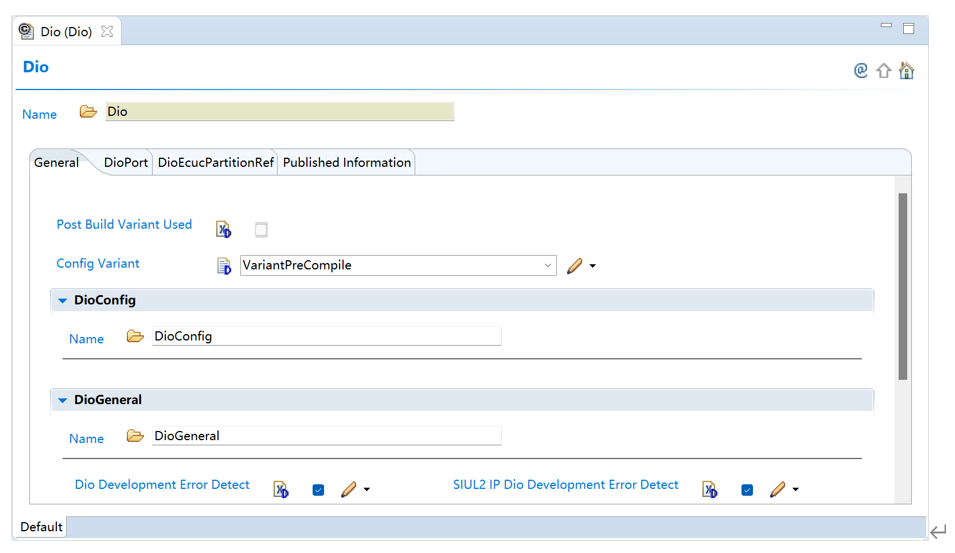This screenshot has width=955, height=553.
Task: Uncheck Dio Development Error Detect checkbox
Action: (318, 490)
